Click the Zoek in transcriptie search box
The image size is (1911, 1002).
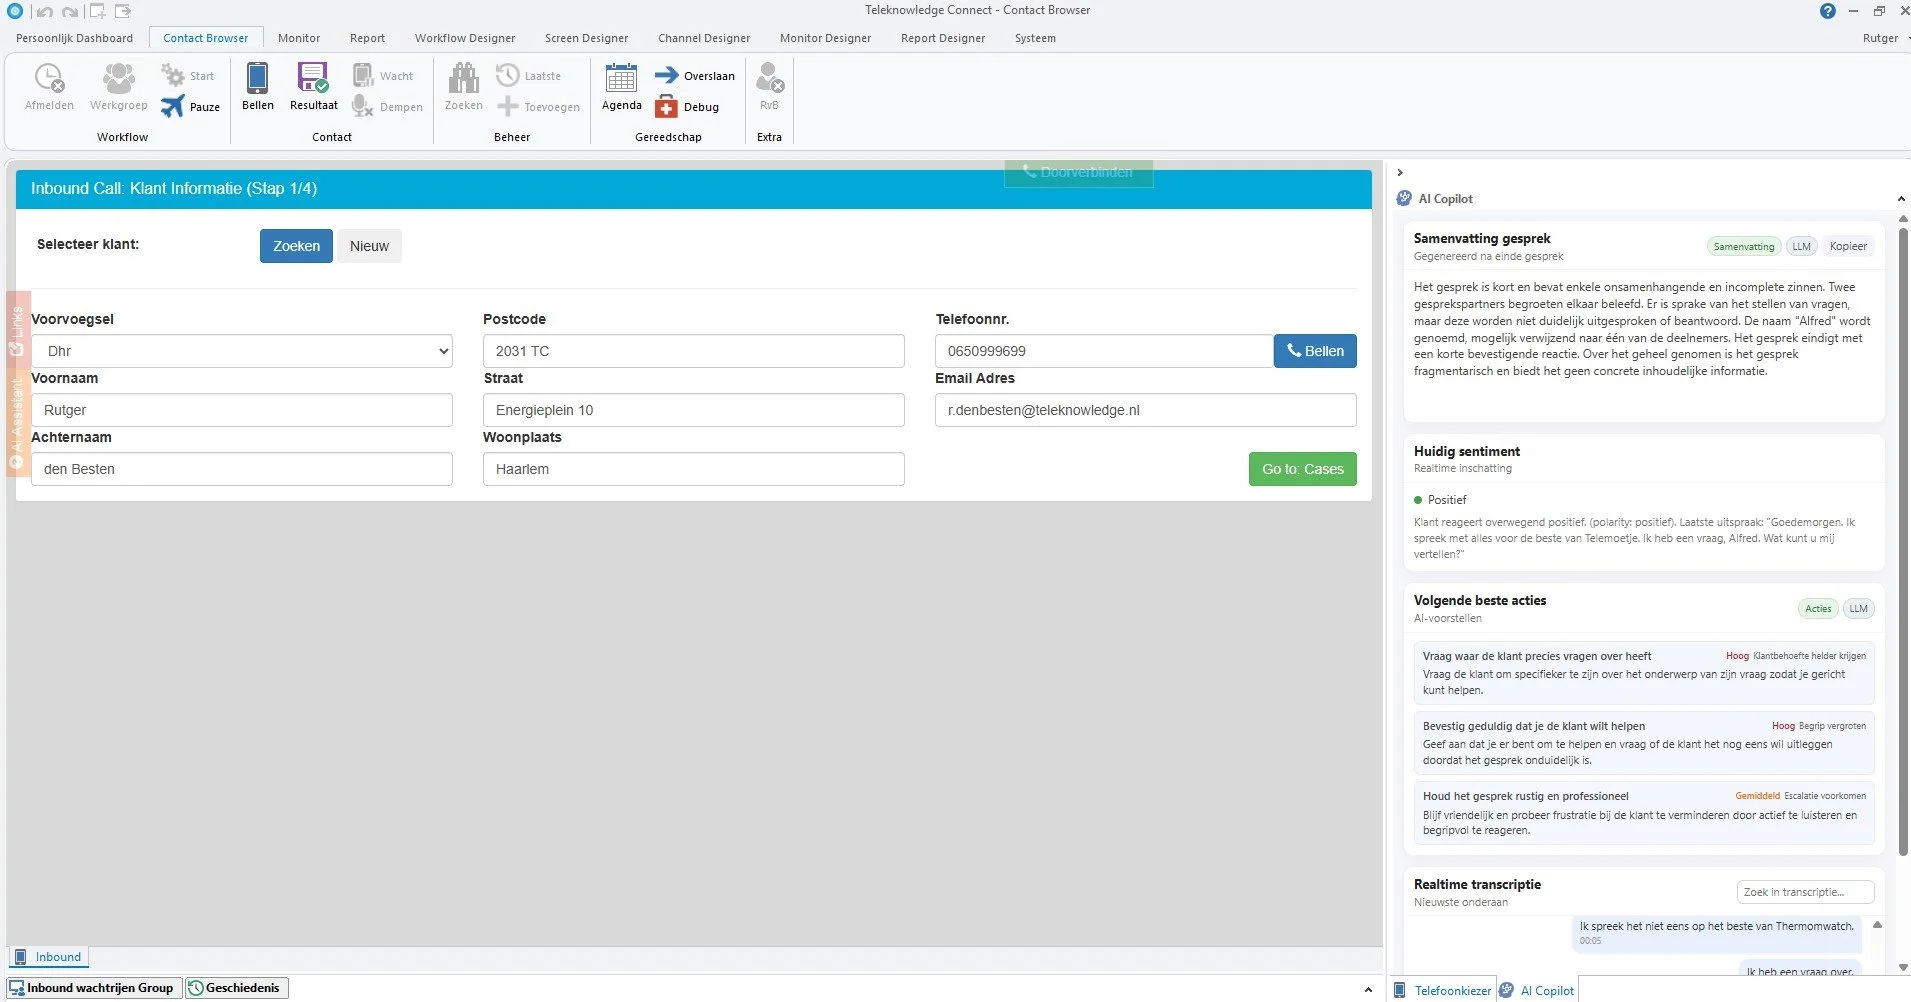(x=1805, y=892)
